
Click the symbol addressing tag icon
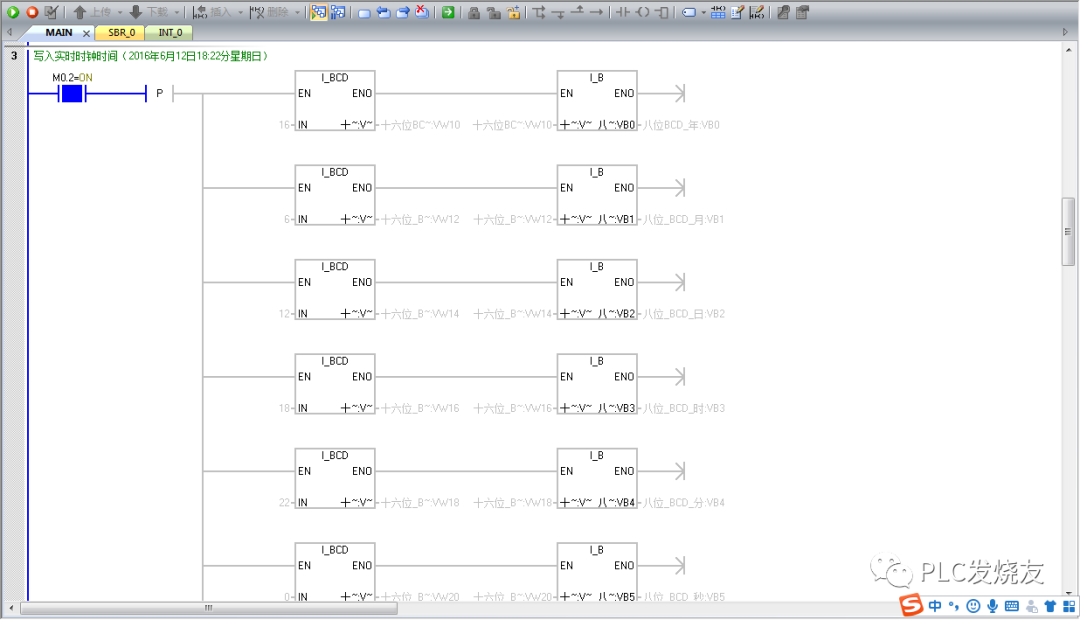click(688, 12)
